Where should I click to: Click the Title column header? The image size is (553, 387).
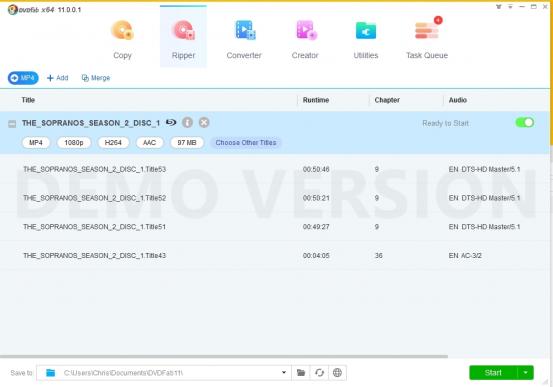(28, 100)
